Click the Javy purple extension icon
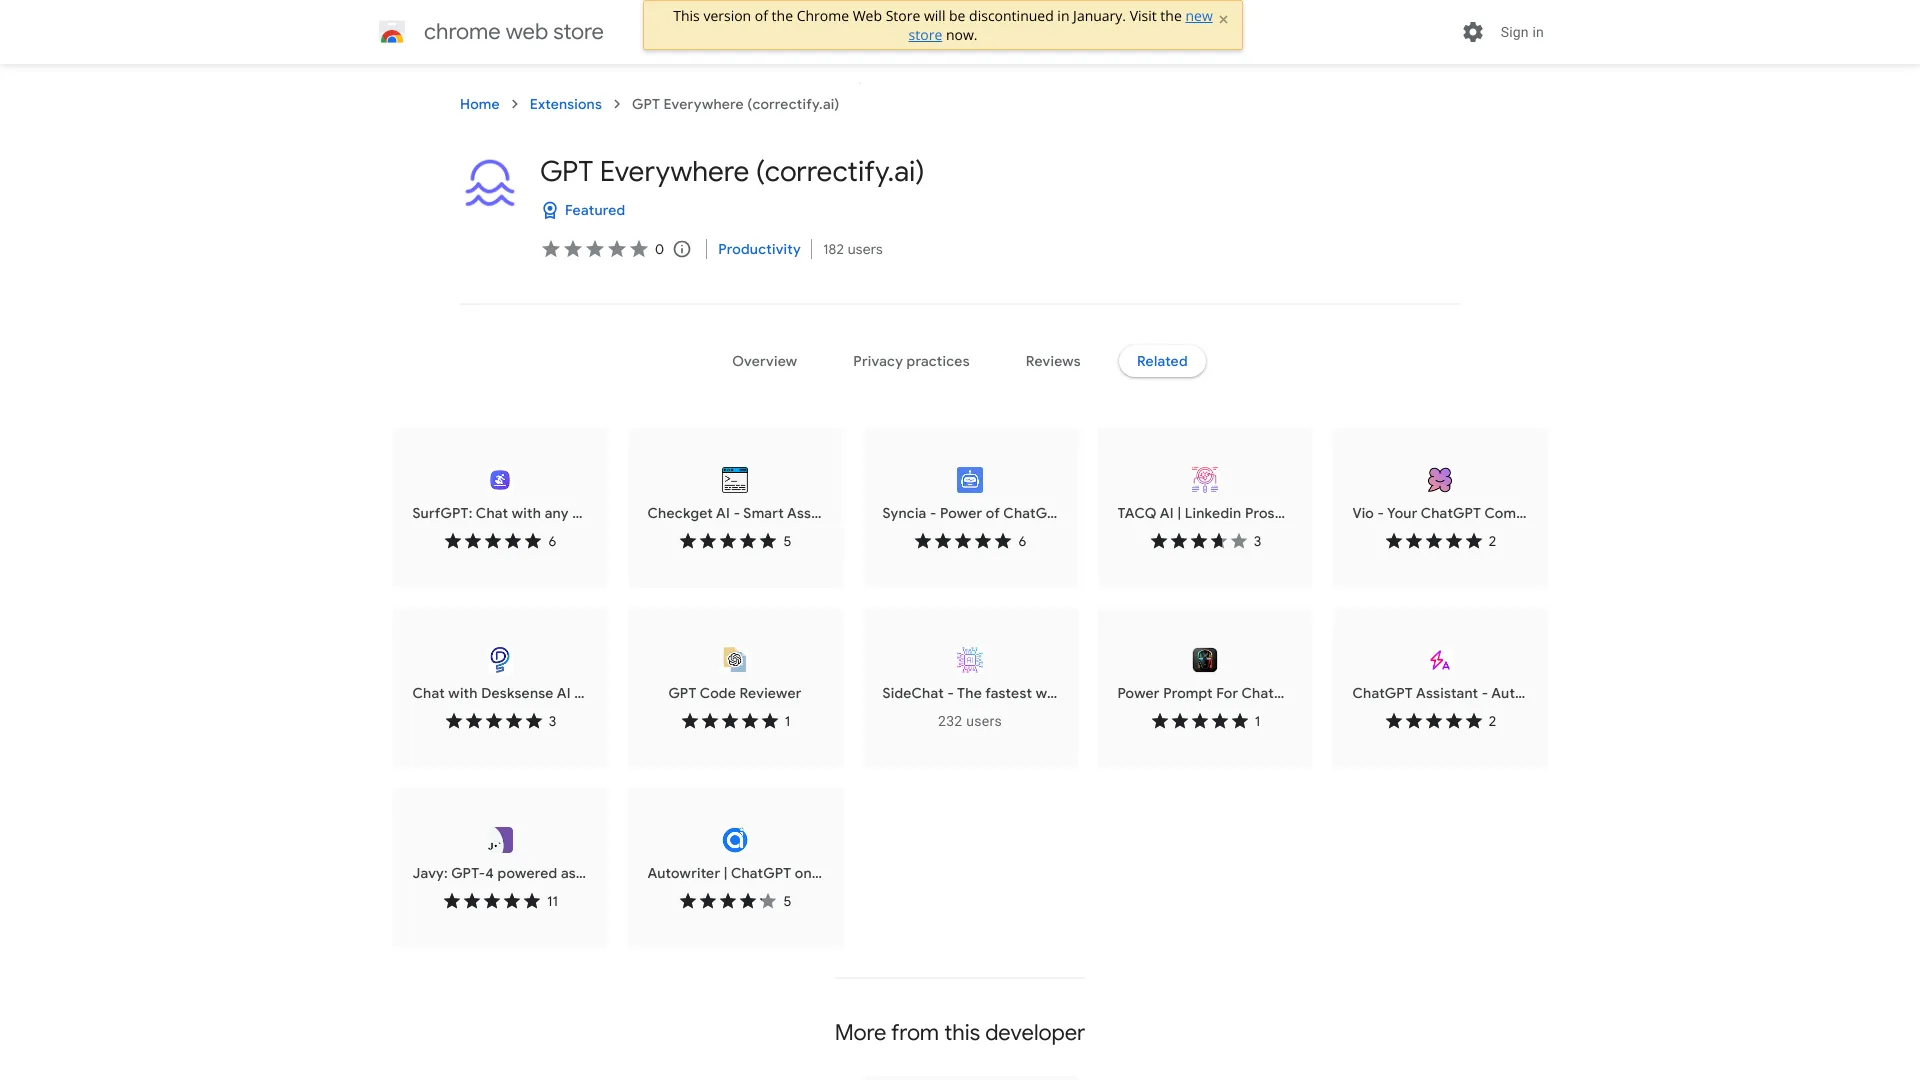Viewport: 1920px width, 1080px height. 499,839
